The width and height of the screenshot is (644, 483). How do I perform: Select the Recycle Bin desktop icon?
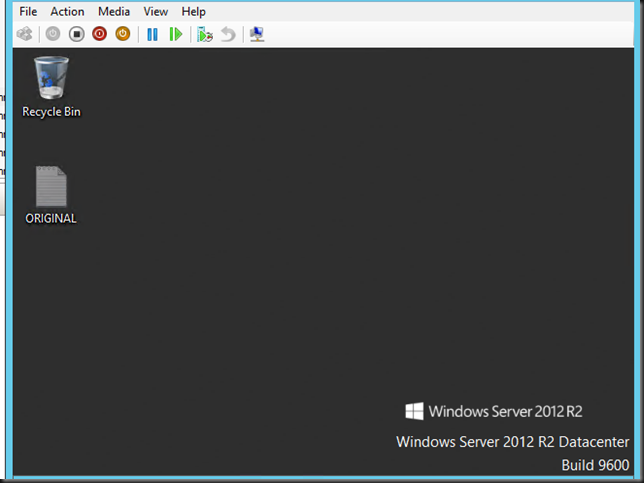(51, 78)
